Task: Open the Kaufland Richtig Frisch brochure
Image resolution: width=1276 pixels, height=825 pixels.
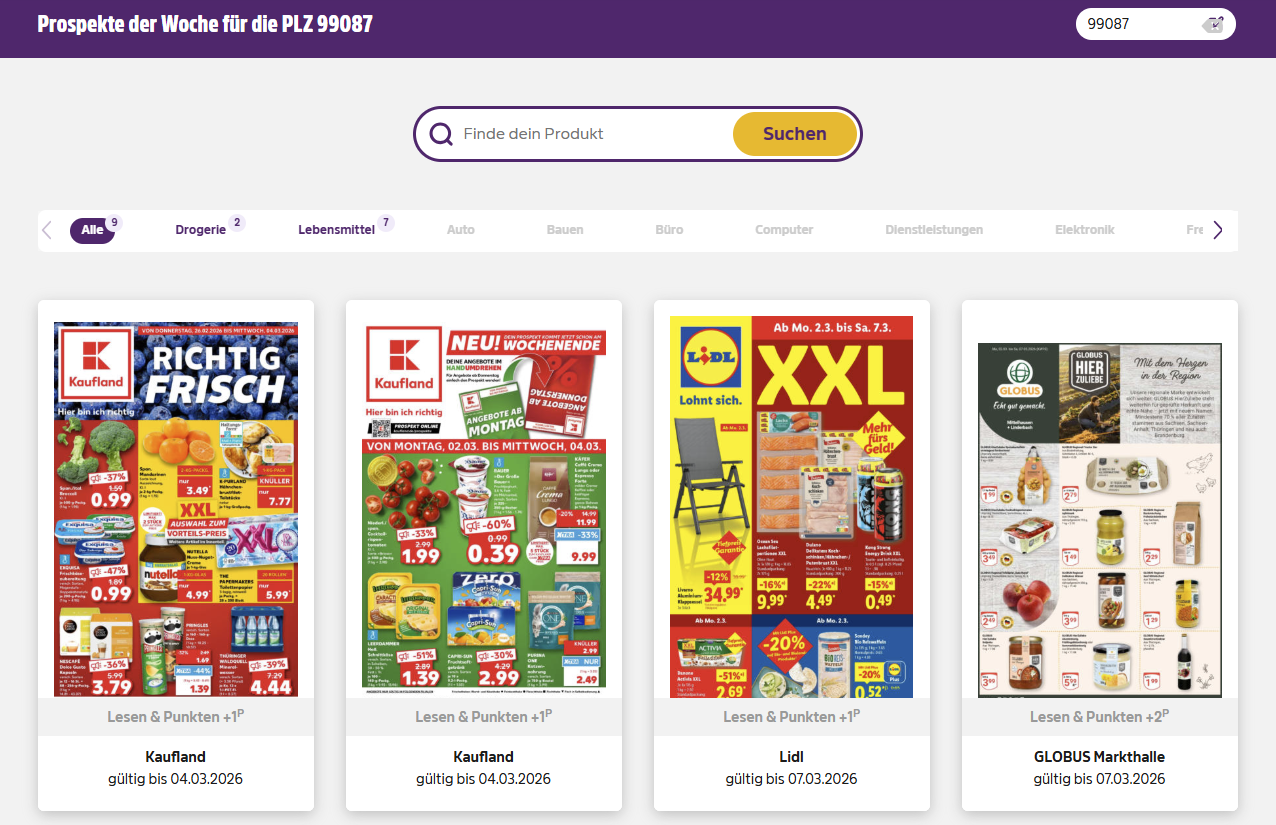Action: click(x=176, y=509)
